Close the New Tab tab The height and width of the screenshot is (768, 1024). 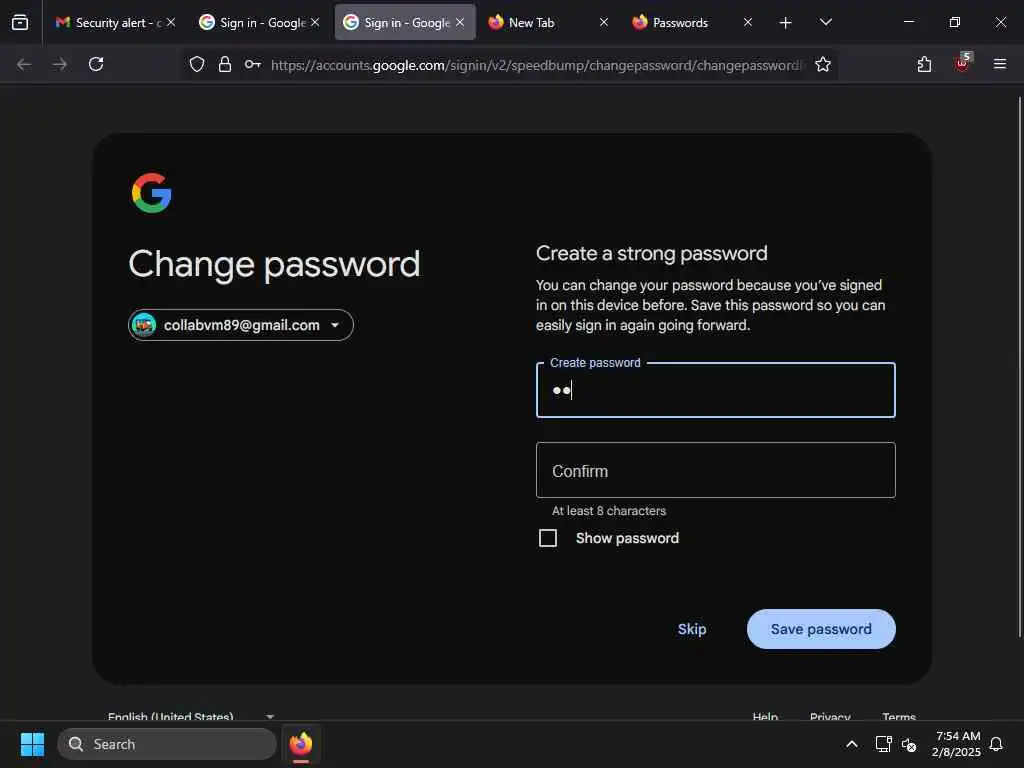pos(604,22)
